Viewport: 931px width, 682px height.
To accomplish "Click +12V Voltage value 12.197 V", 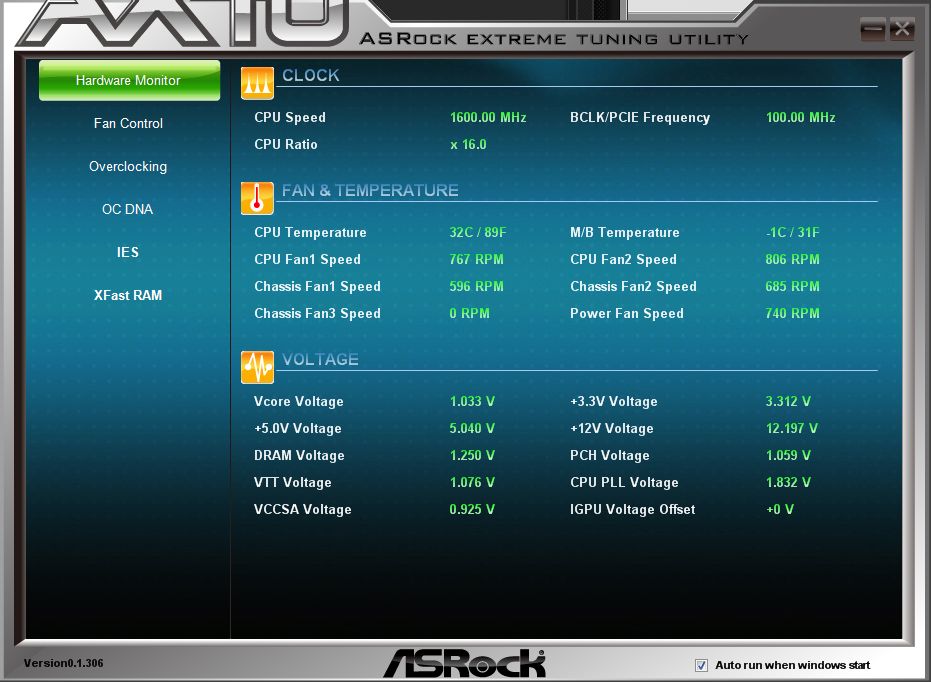I will coord(791,429).
